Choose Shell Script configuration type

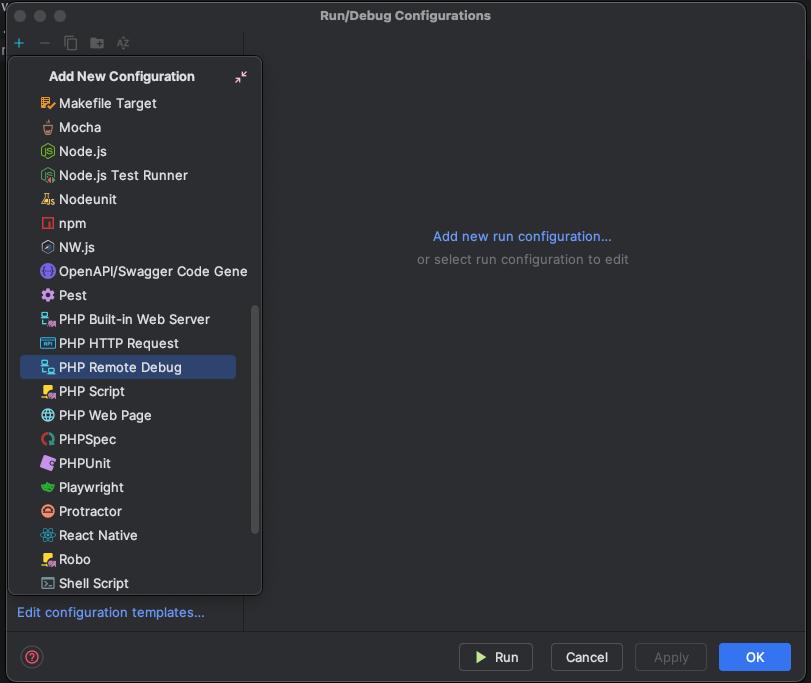click(128, 583)
